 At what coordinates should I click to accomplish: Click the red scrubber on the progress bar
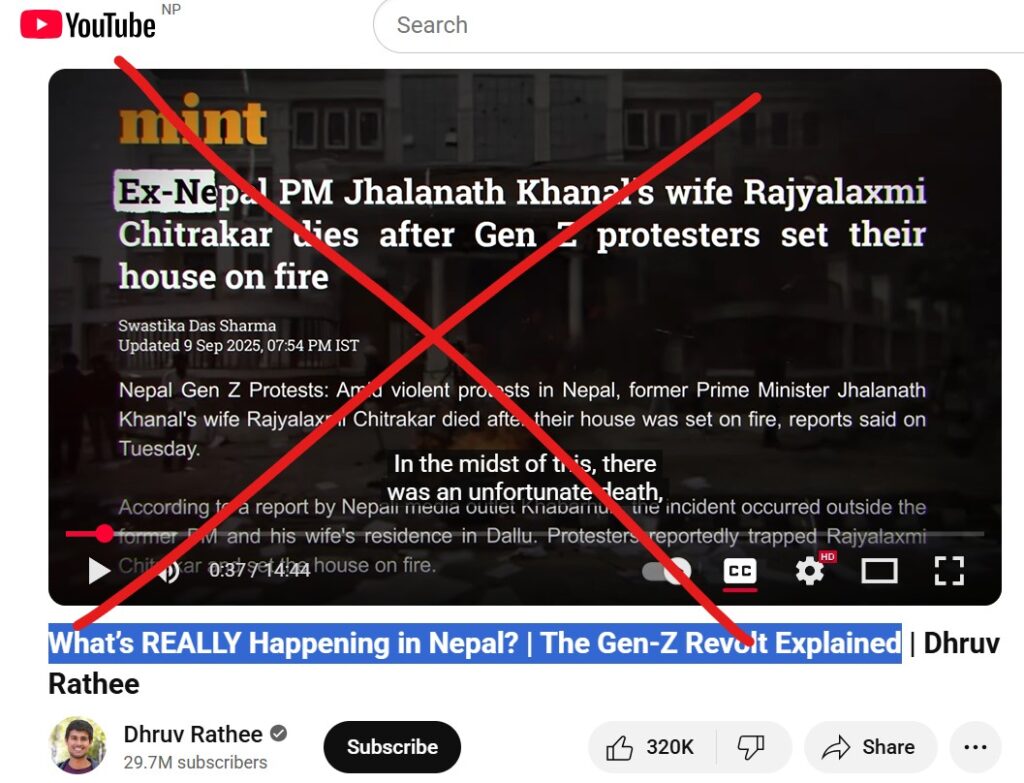click(104, 534)
